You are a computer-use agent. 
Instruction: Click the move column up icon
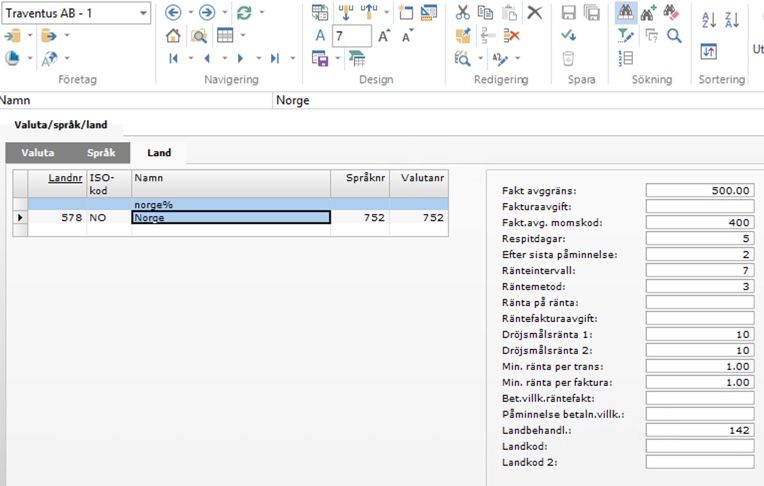tap(369, 13)
